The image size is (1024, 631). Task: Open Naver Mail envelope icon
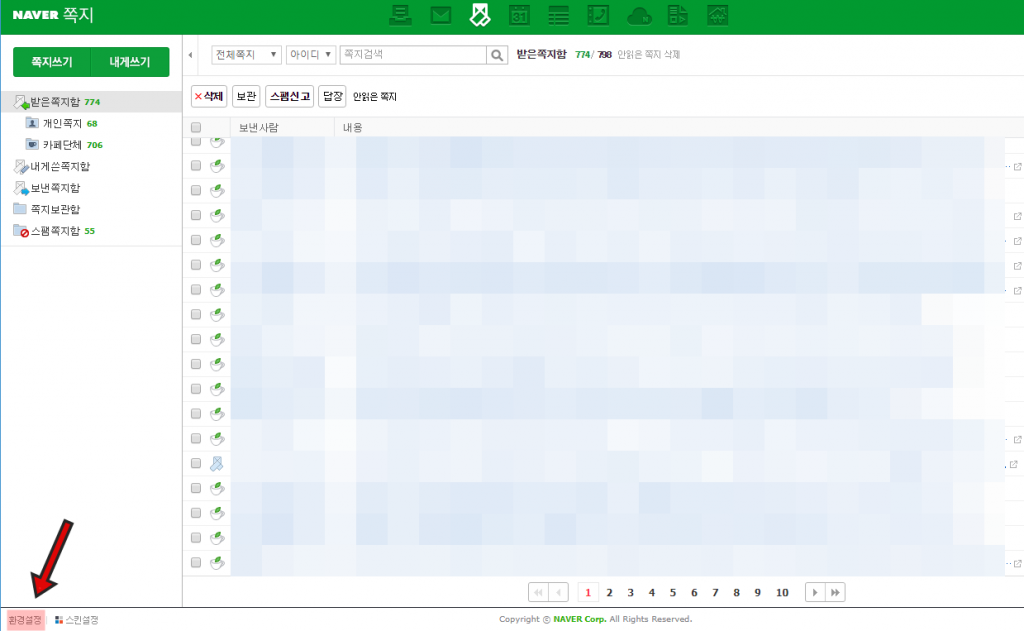click(441, 15)
